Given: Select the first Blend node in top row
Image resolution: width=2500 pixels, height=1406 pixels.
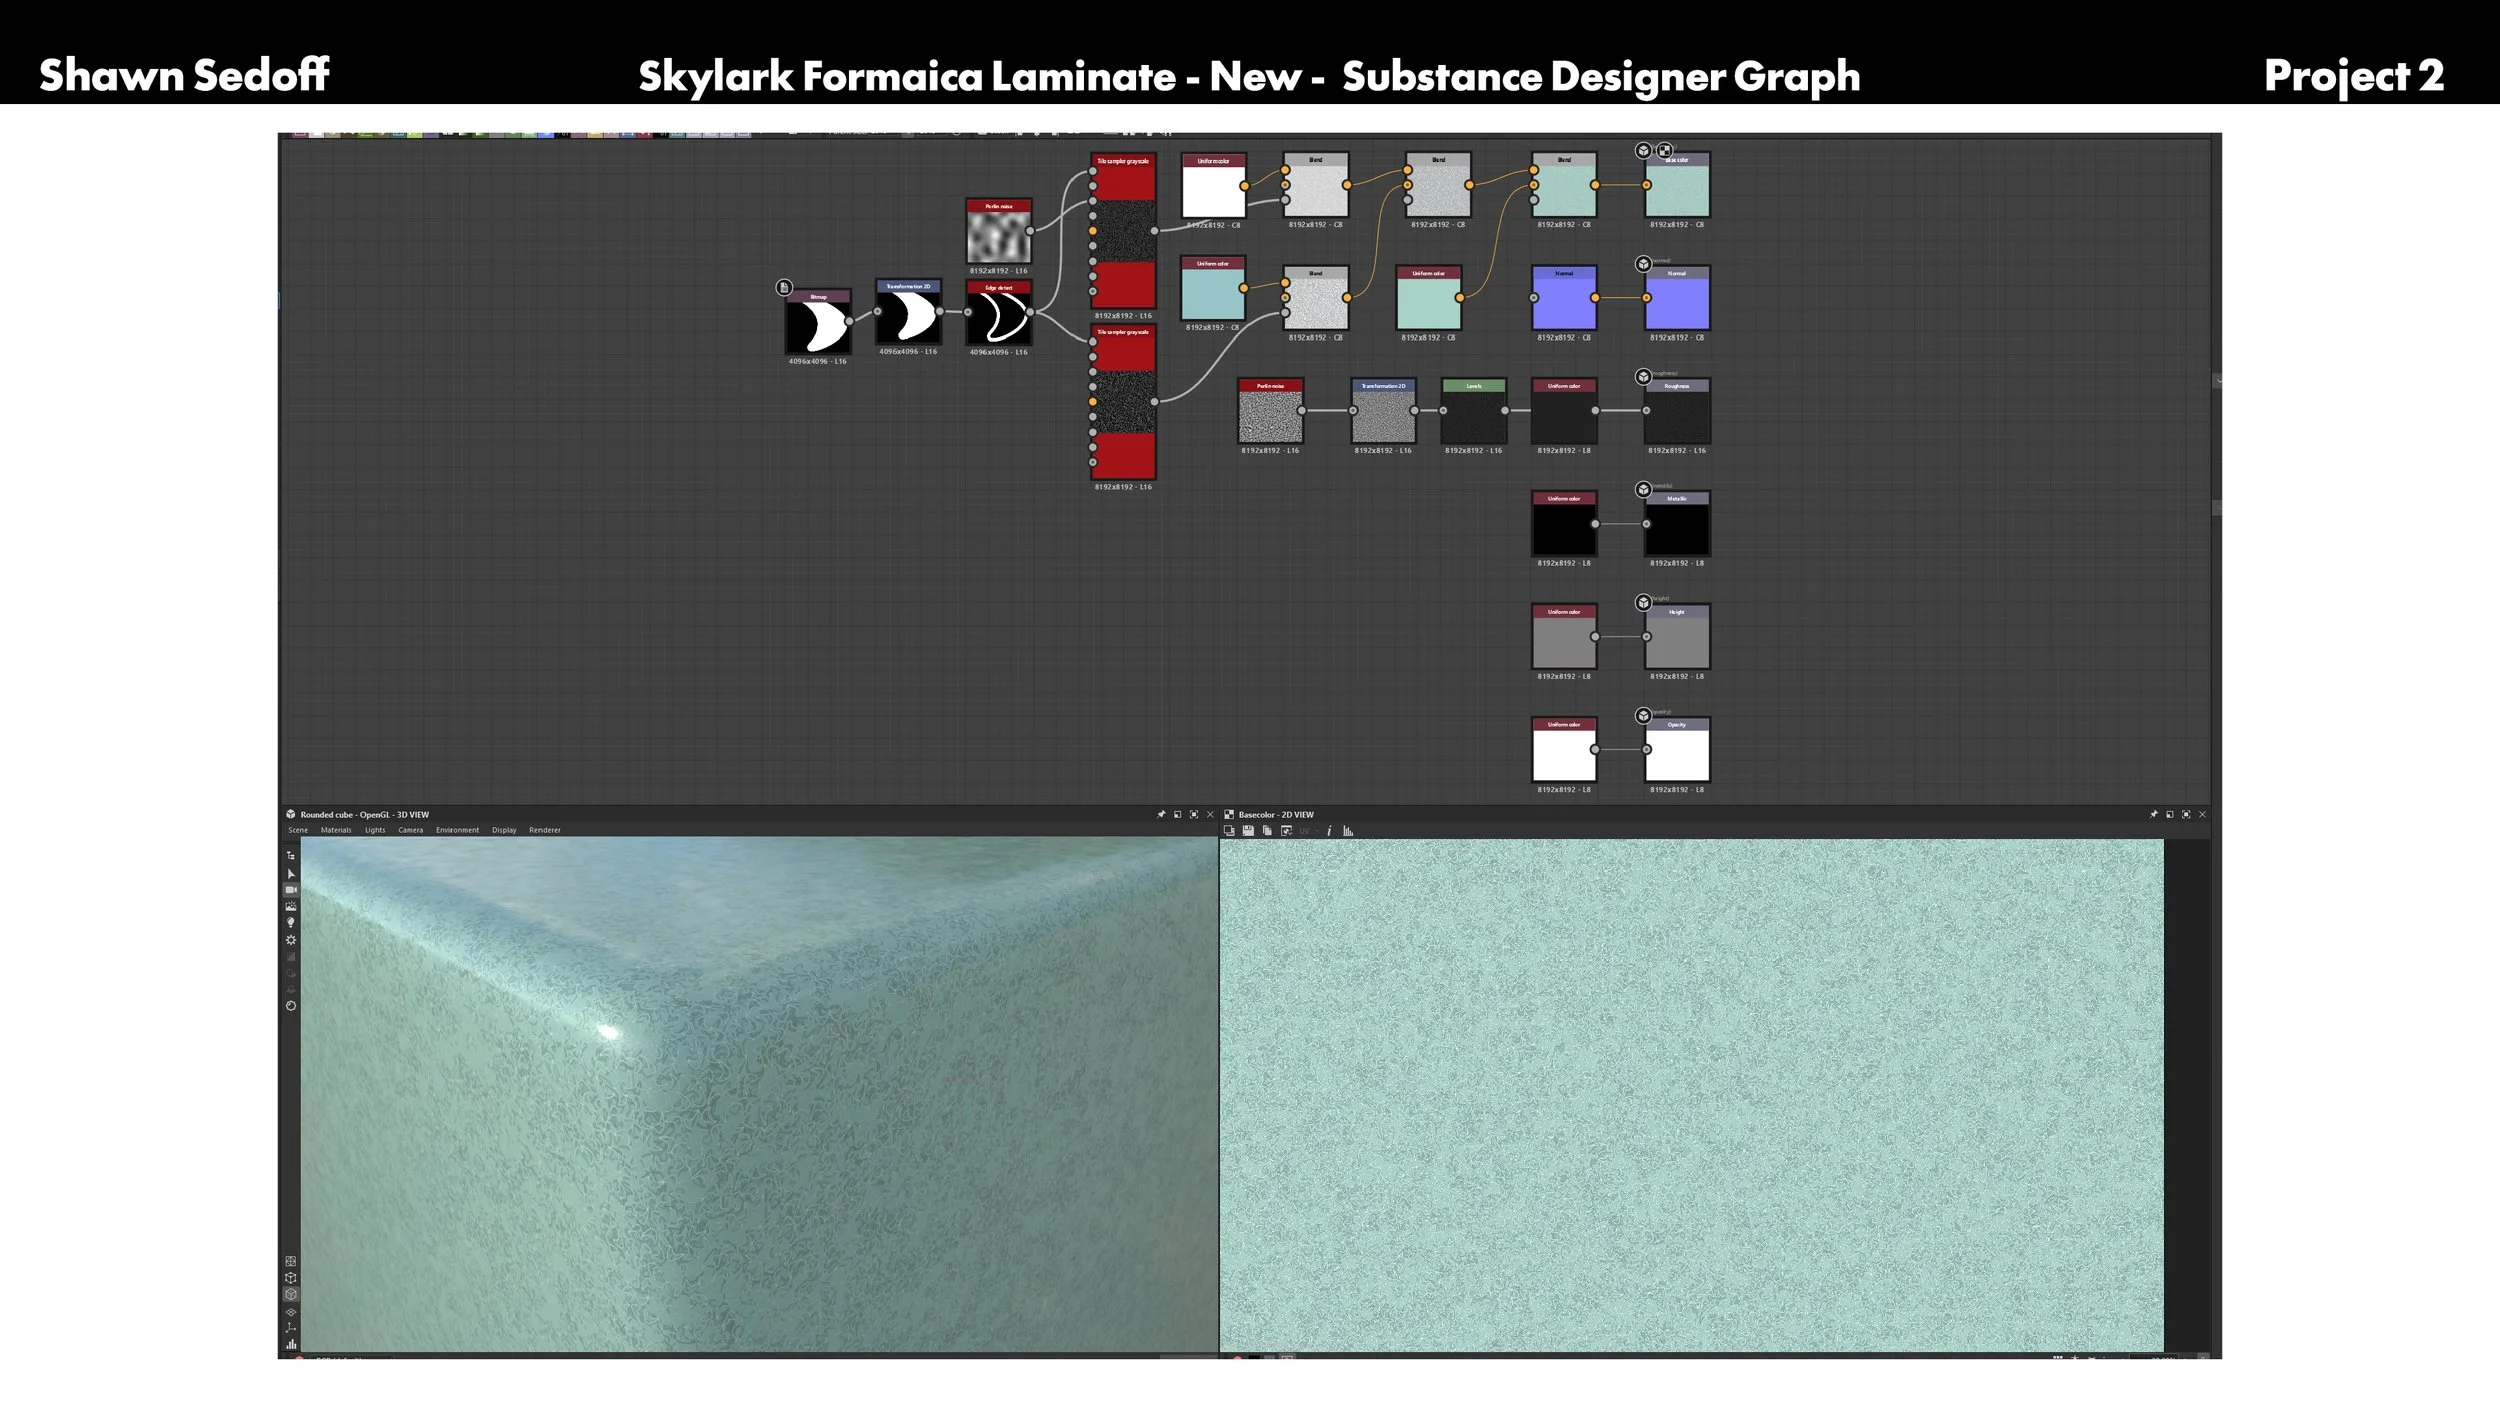Looking at the screenshot, I should (1316, 185).
